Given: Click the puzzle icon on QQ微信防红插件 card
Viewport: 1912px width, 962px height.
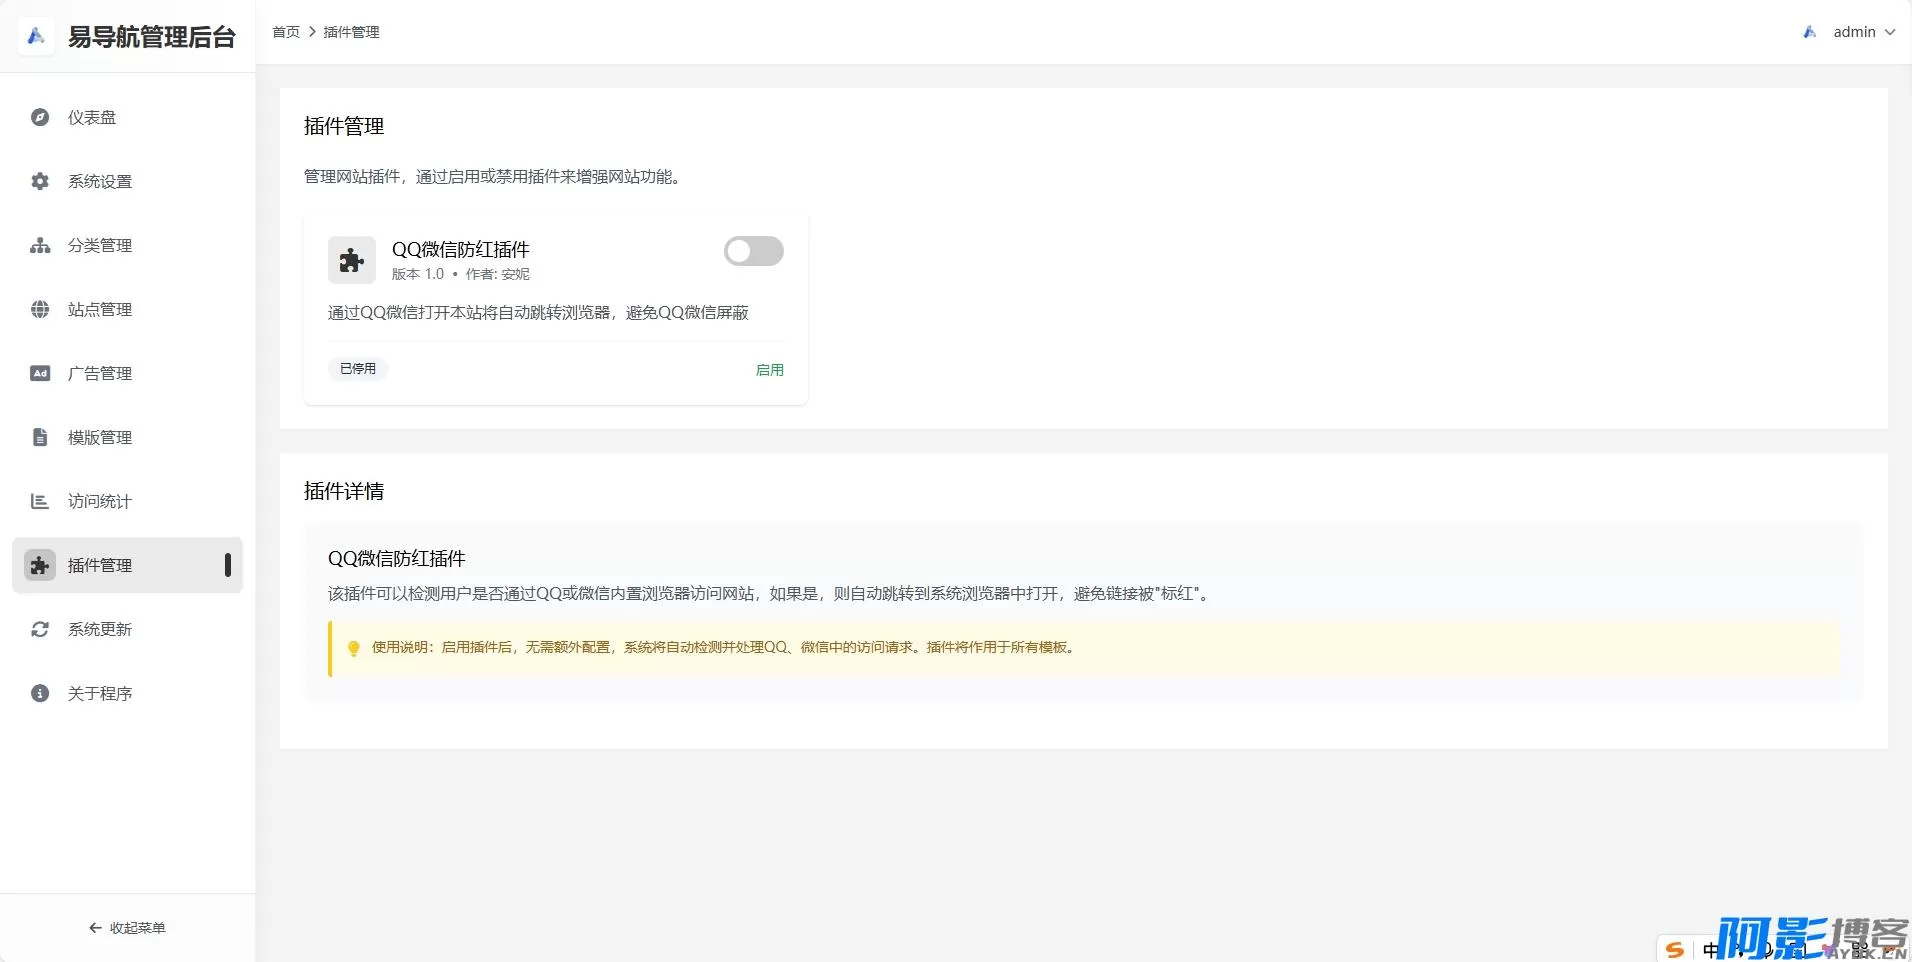Looking at the screenshot, I should coord(351,260).
